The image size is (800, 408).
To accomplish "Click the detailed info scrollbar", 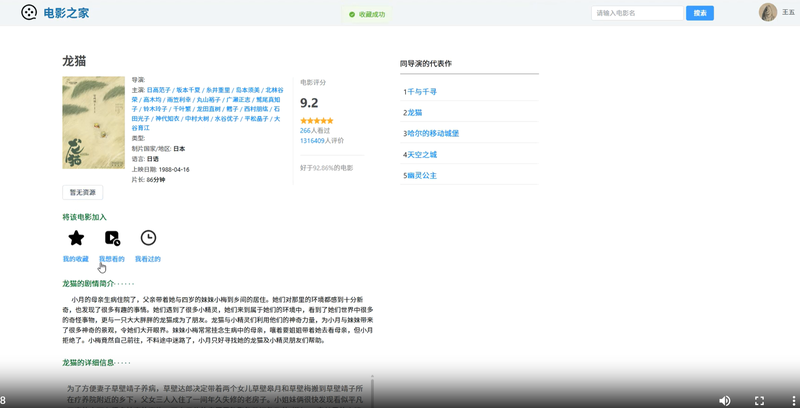I will click(x=372, y=391).
